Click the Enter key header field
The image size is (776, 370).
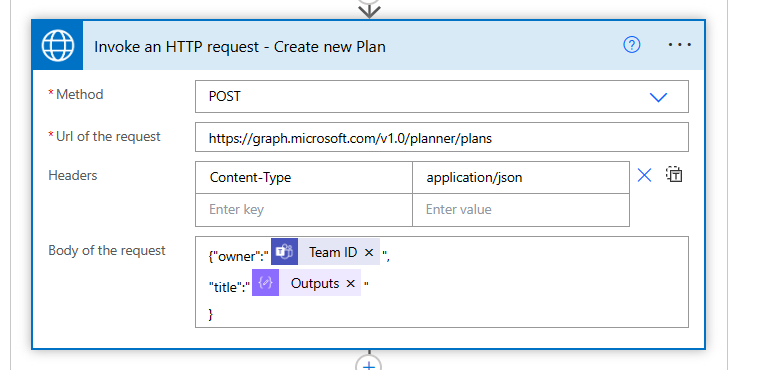click(304, 210)
